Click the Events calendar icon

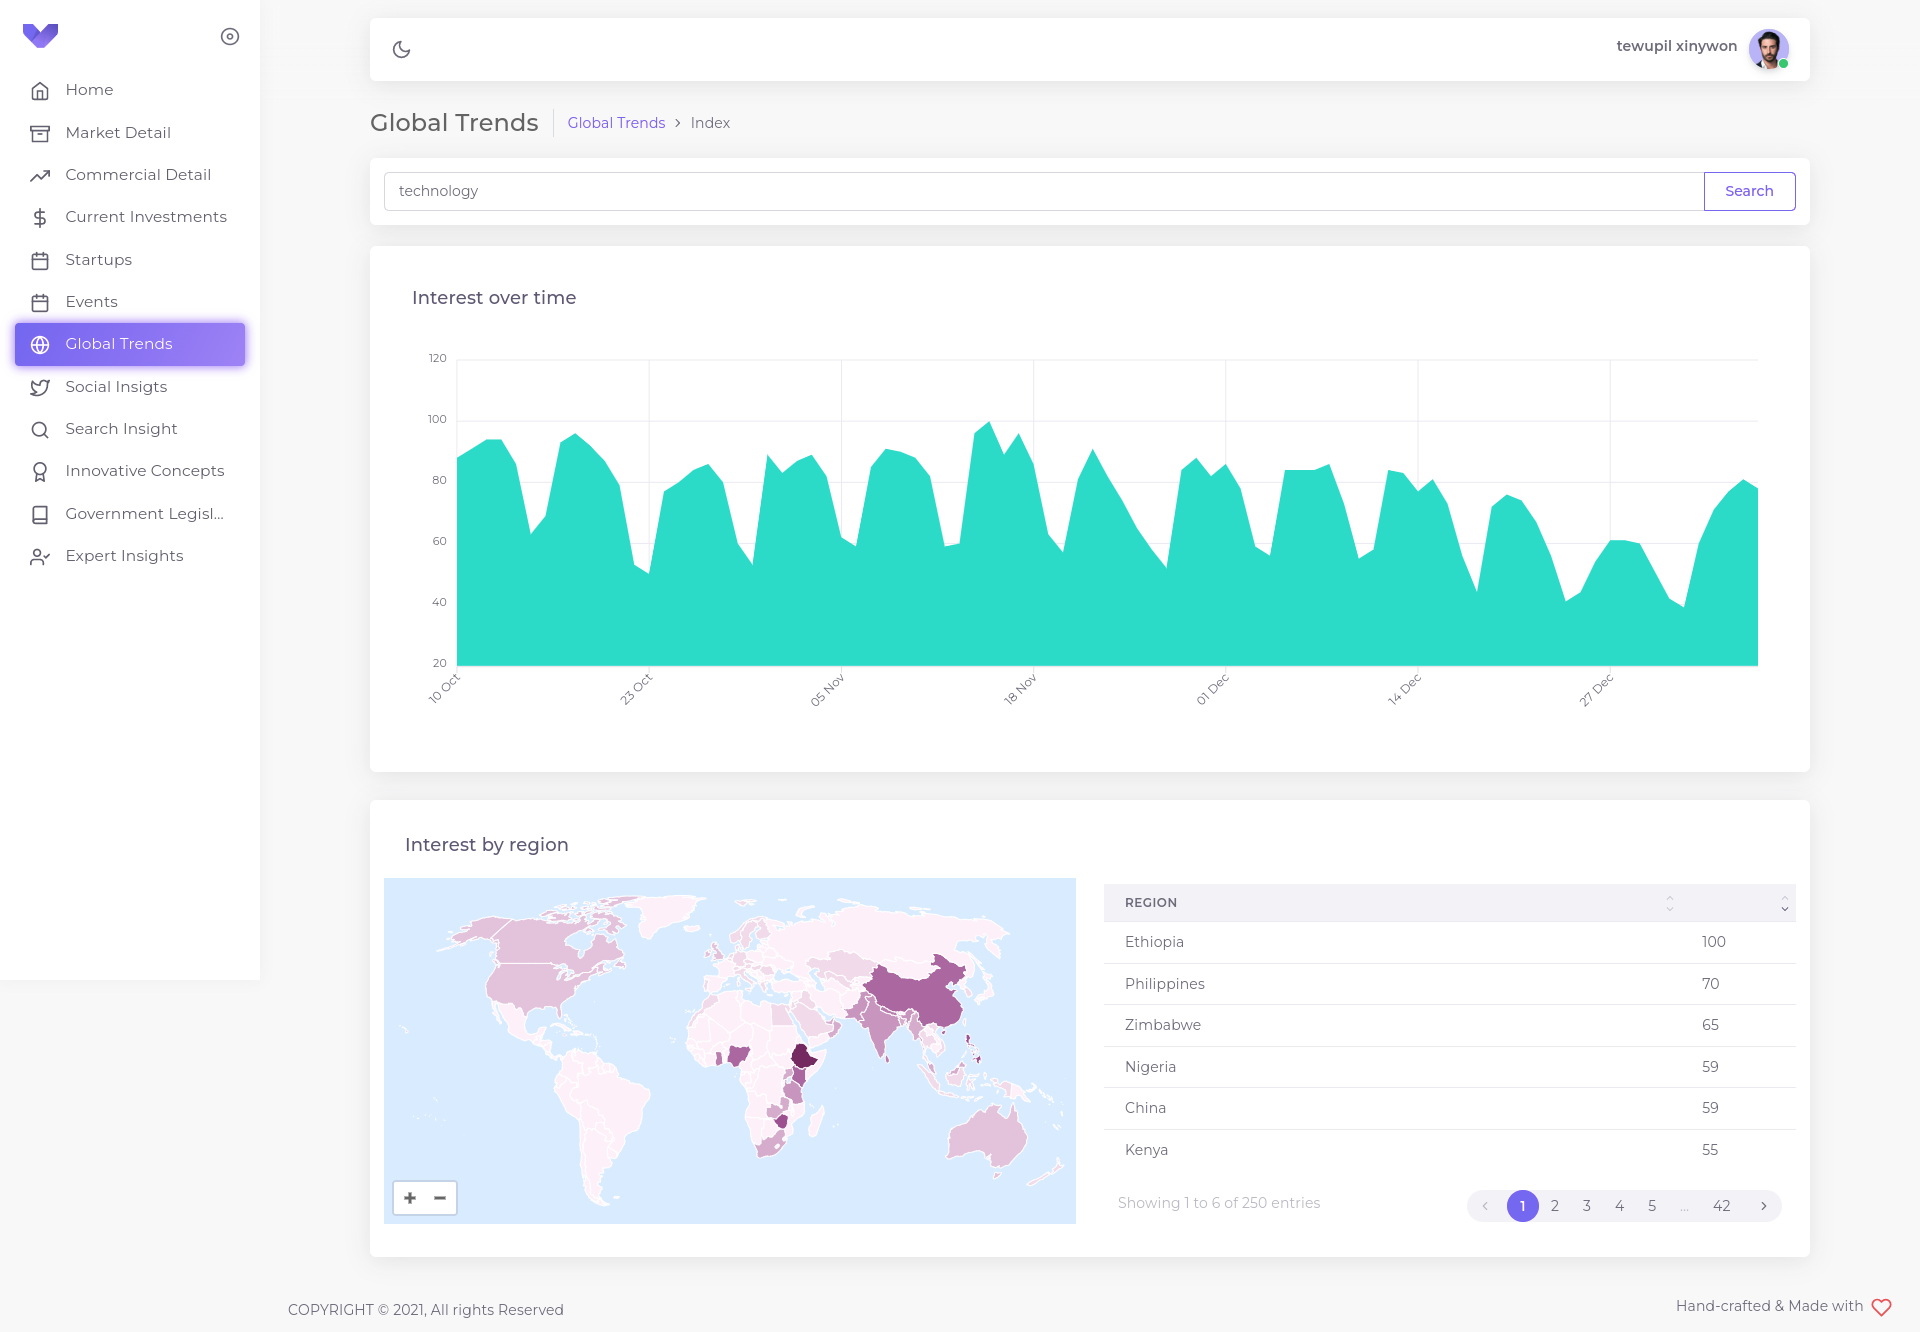coord(40,303)
